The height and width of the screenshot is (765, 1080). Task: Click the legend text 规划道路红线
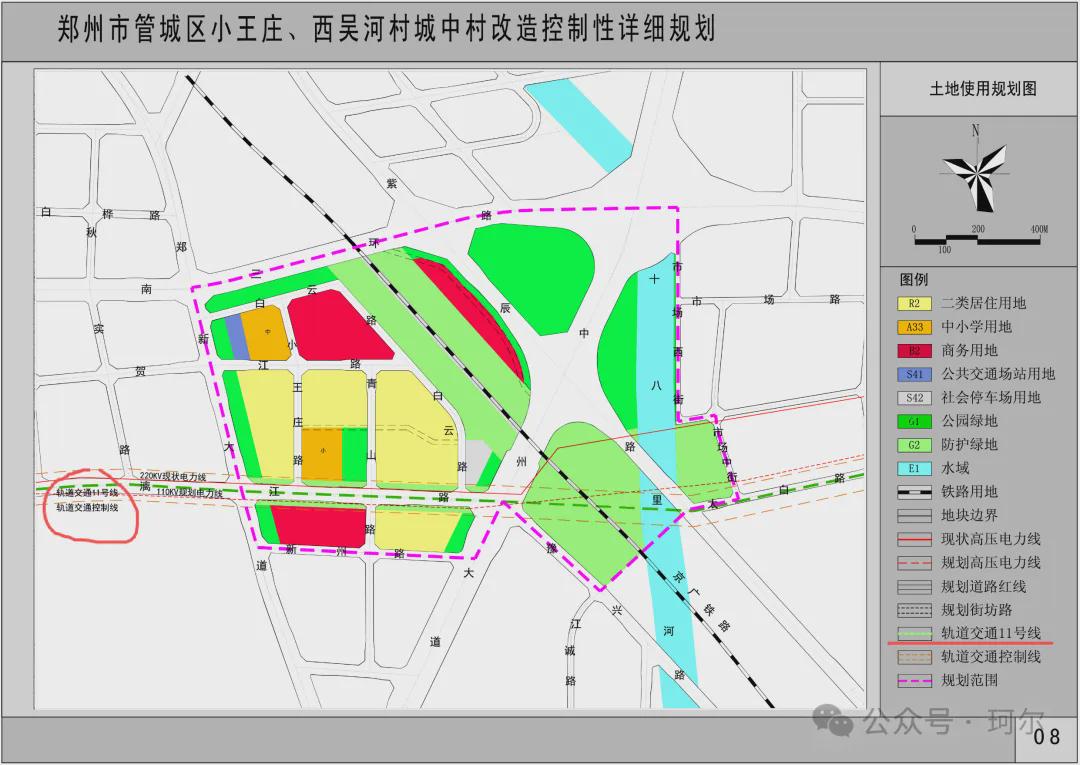(984, 586)
